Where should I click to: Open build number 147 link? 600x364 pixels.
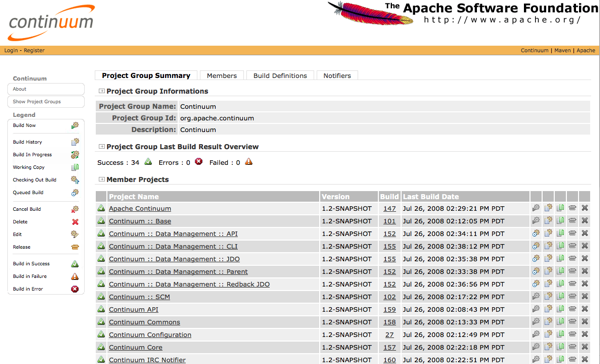click(x=390, y=209)
